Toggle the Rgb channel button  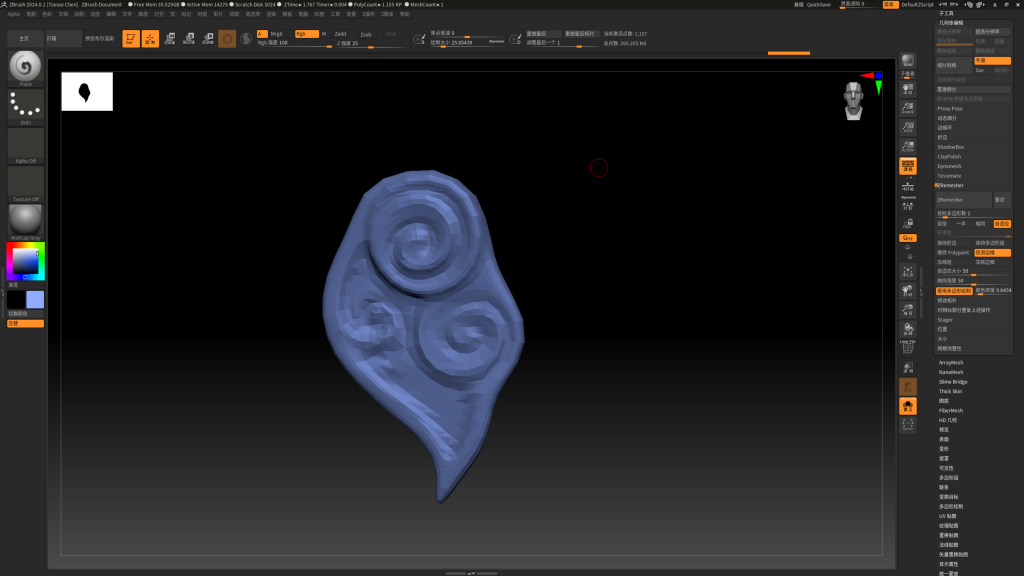tap(303, 33)
